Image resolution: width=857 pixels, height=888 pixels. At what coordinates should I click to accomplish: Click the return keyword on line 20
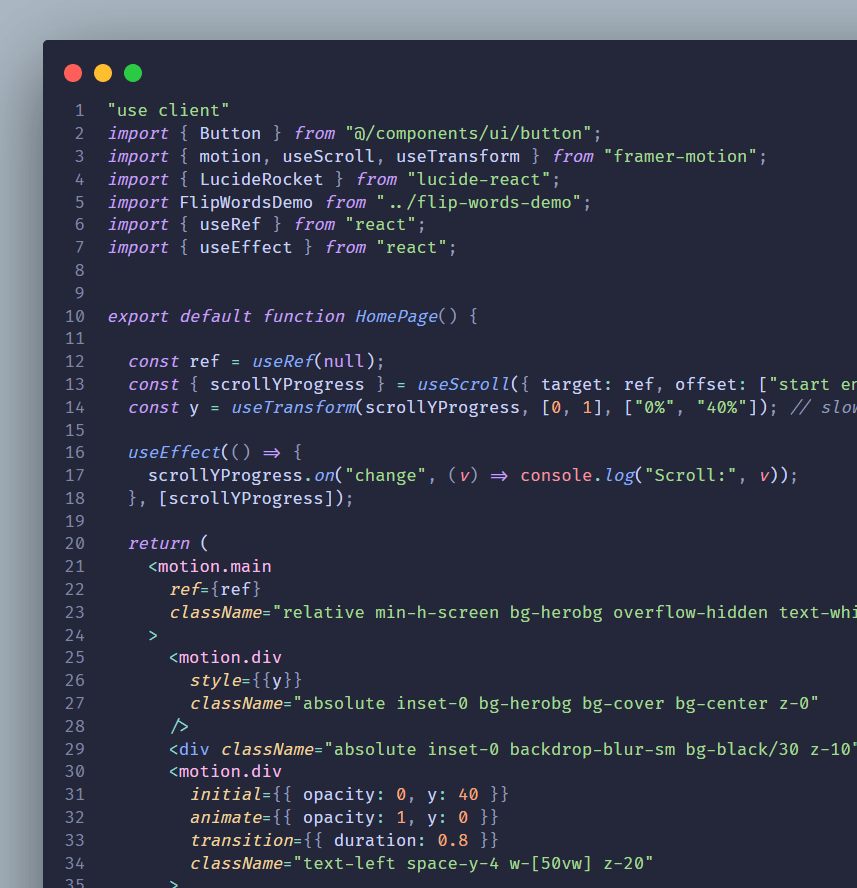tap(159, 543)
